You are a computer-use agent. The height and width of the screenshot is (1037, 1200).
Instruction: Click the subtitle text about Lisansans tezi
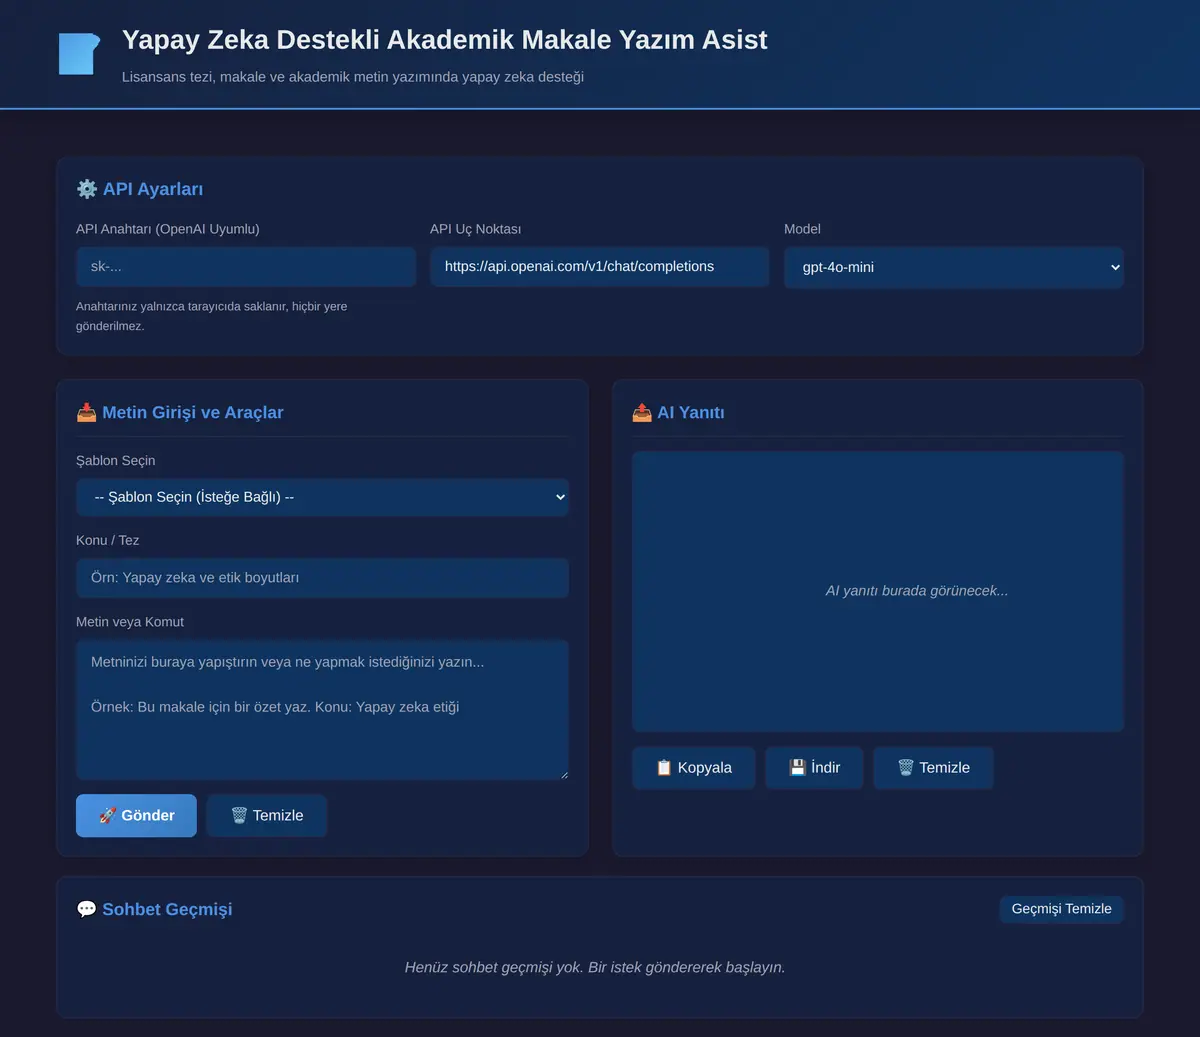pyautogui.click(x=353, y=77)
